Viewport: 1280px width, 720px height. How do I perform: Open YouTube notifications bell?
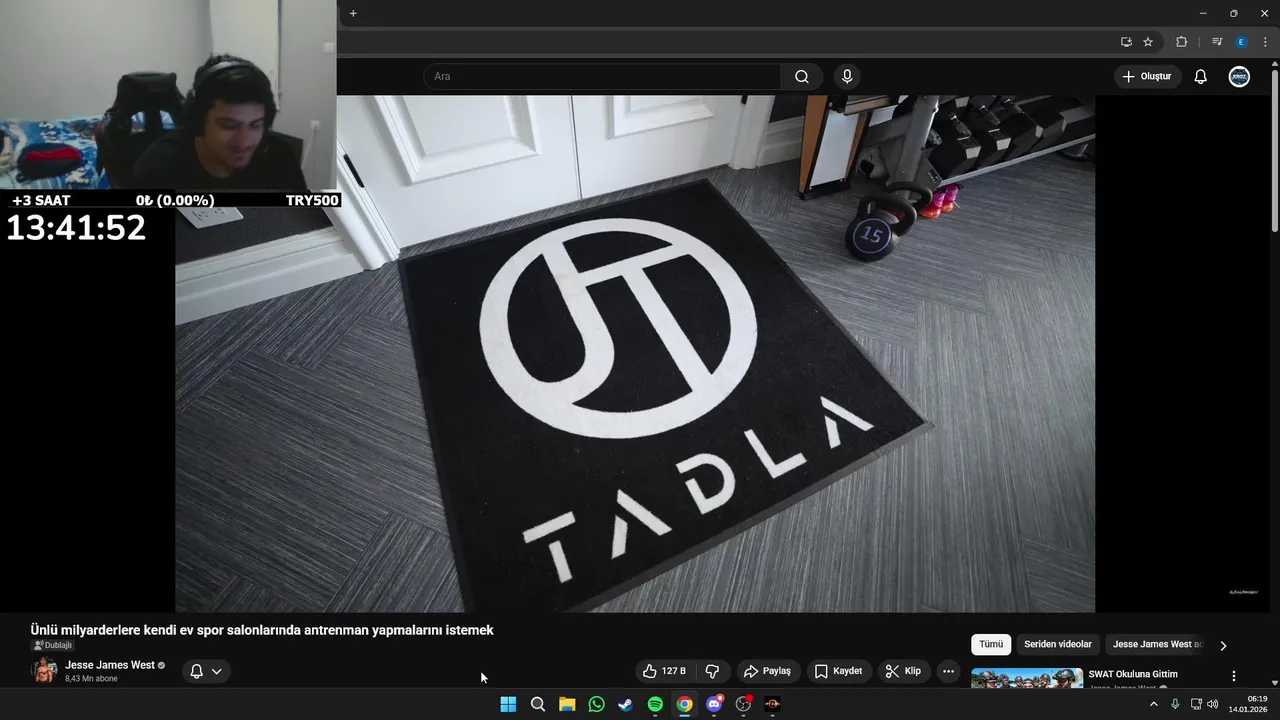coord(1201,77)
